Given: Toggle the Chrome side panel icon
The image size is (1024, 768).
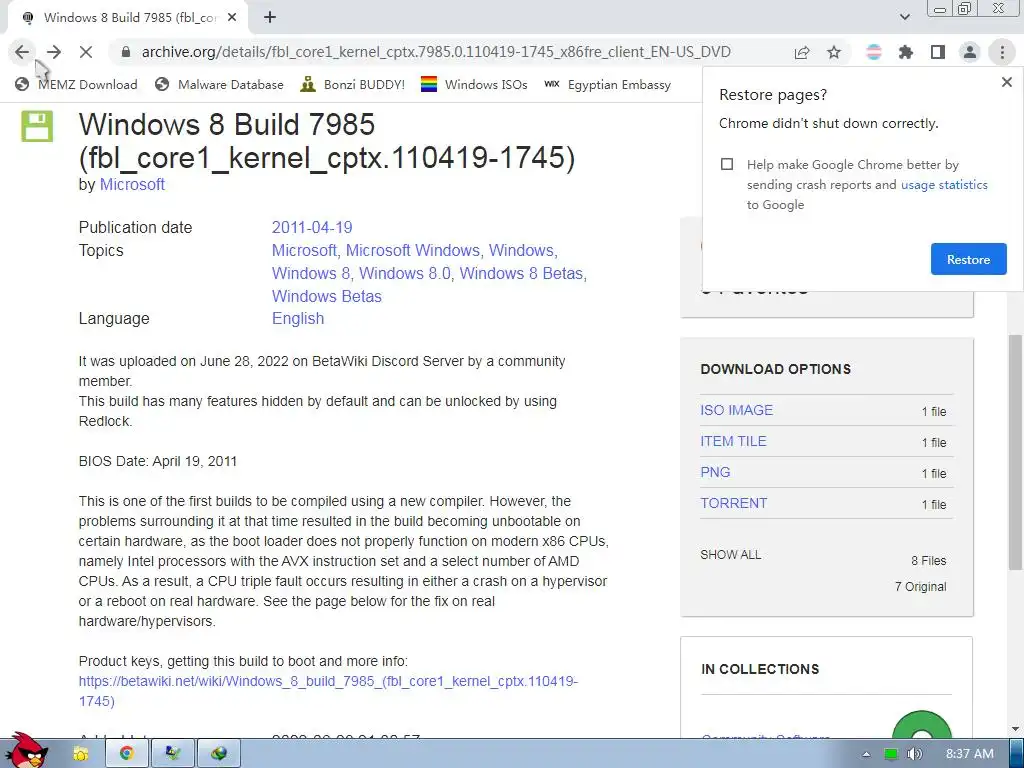Looking at the screenshot, I should (x=938, y=52).
